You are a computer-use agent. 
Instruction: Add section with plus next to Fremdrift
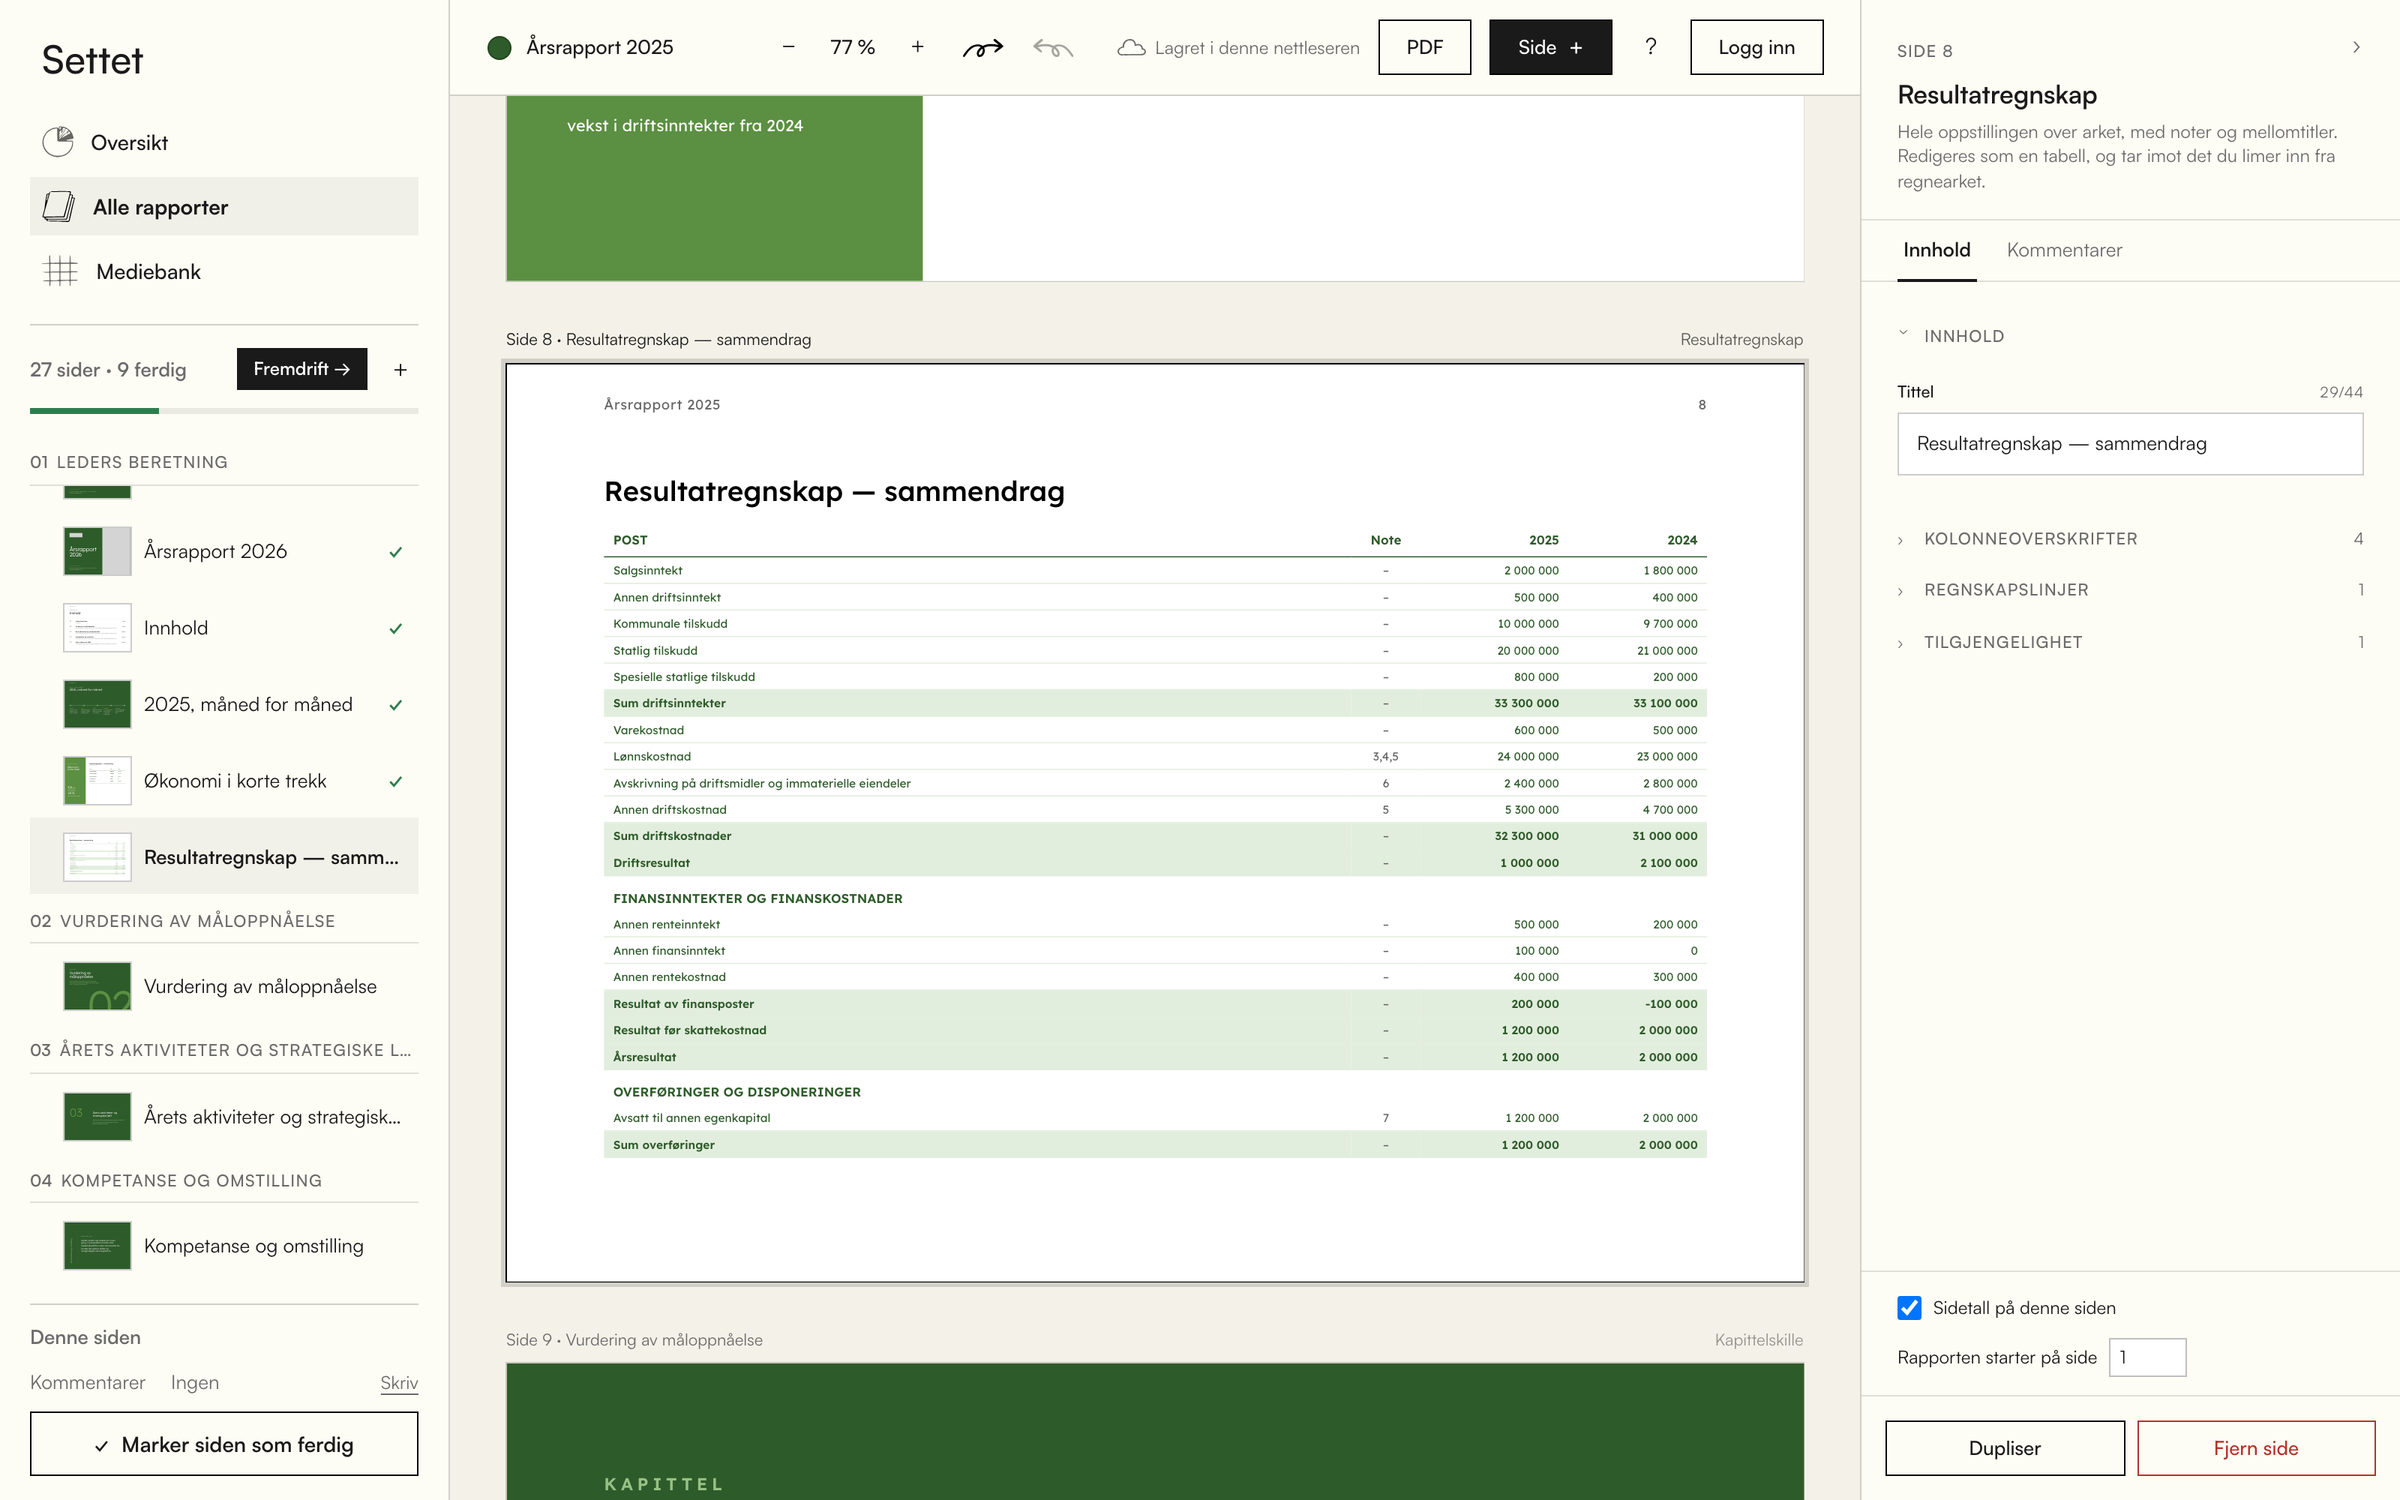(x=400, y=370)
